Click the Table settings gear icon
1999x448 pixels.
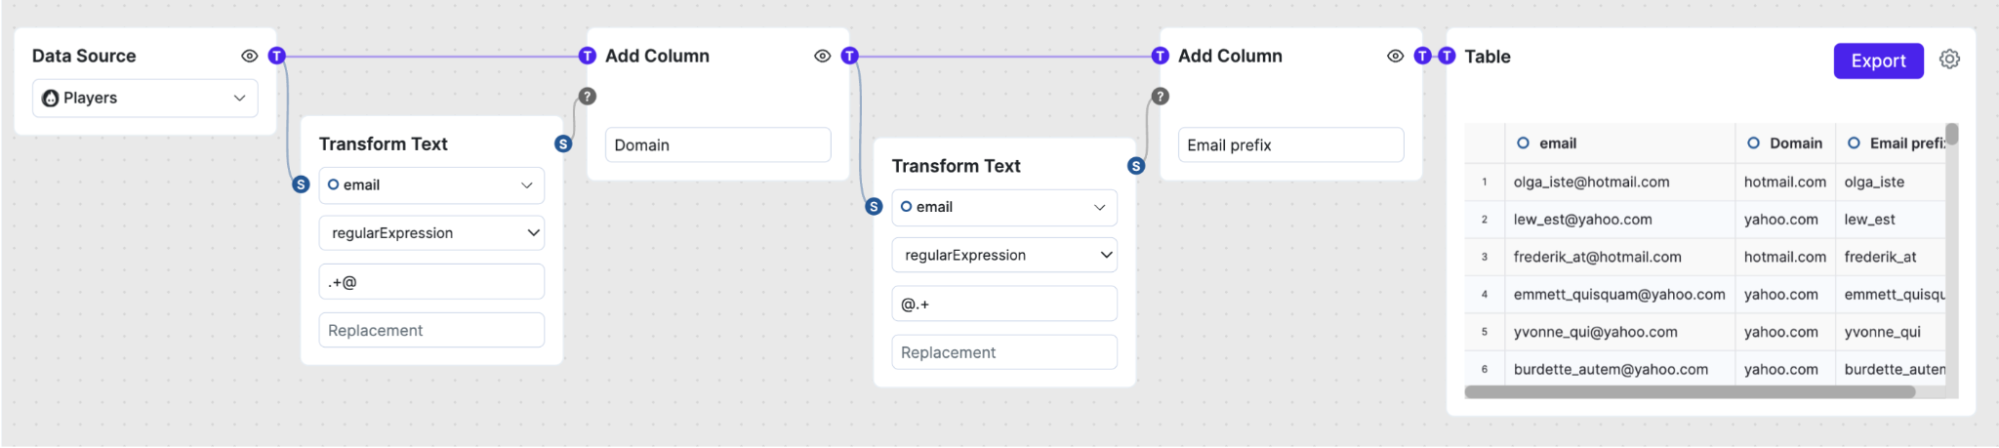point(1949,59)
